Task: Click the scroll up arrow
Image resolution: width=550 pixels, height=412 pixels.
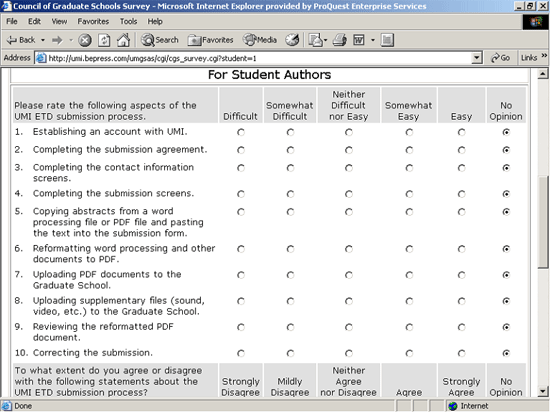Action: point(543,74)
